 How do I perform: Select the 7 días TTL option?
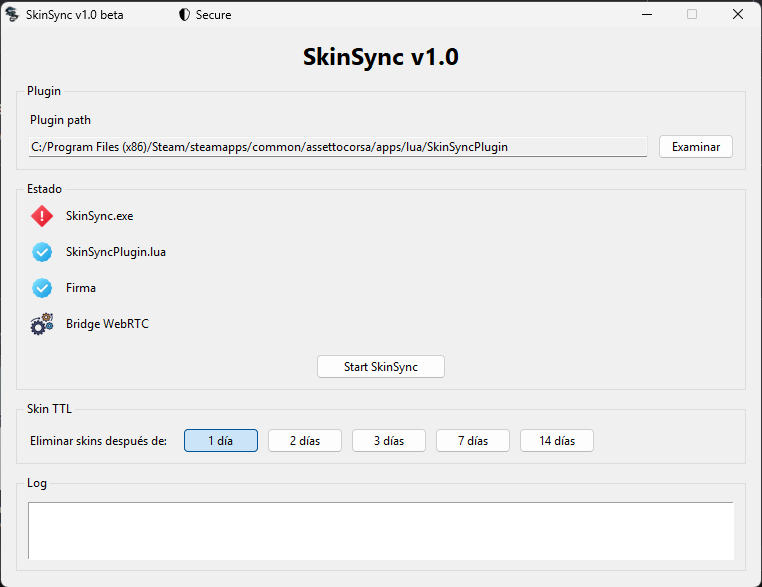click(x=473, y=441)
